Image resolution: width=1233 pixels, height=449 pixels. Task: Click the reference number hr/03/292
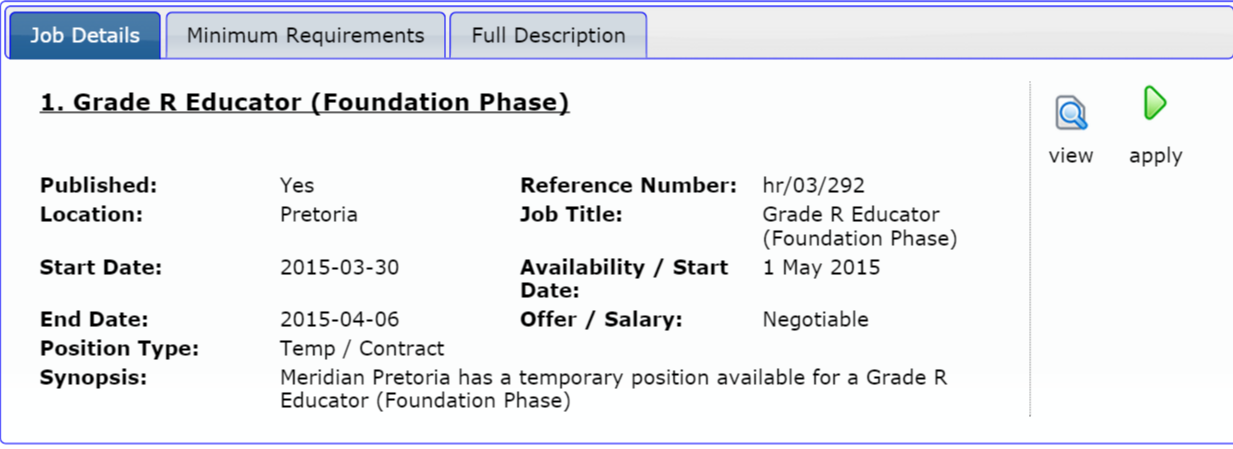tap(813, 186)
